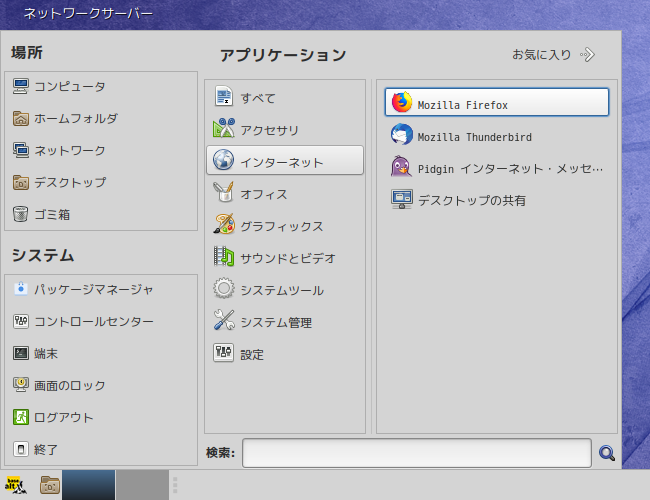Switch to the second workspace in pager
Viewport: 650px width, 500px height.
(x=142, y=485)
